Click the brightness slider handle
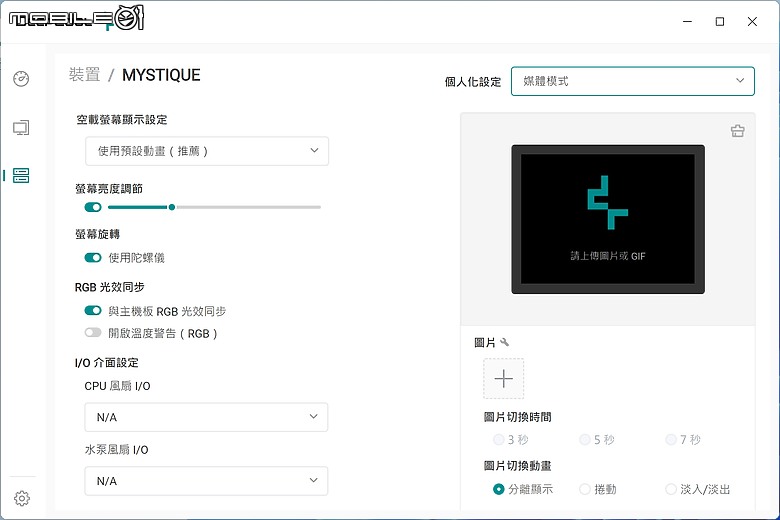Screen dimensions: 780x520 (172, 207)
